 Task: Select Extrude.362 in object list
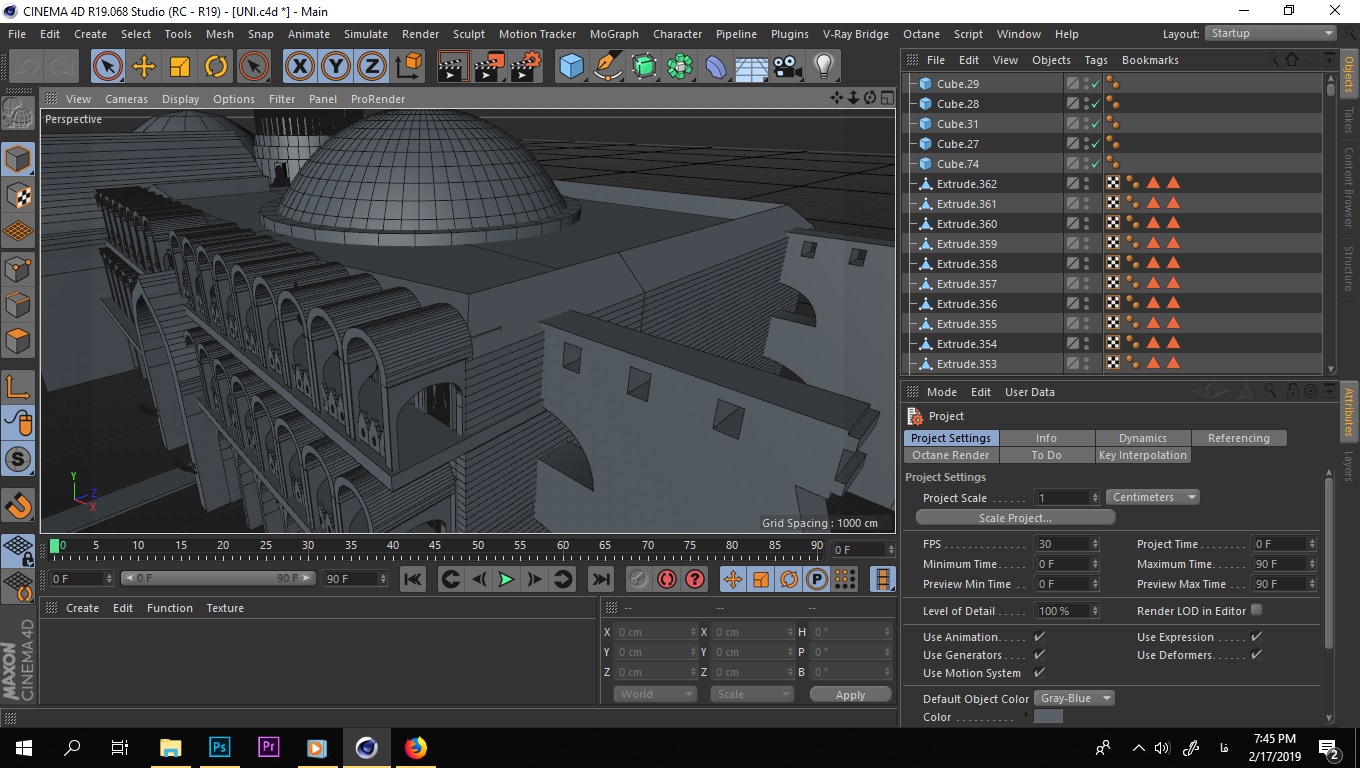click(x=967, y=184)
